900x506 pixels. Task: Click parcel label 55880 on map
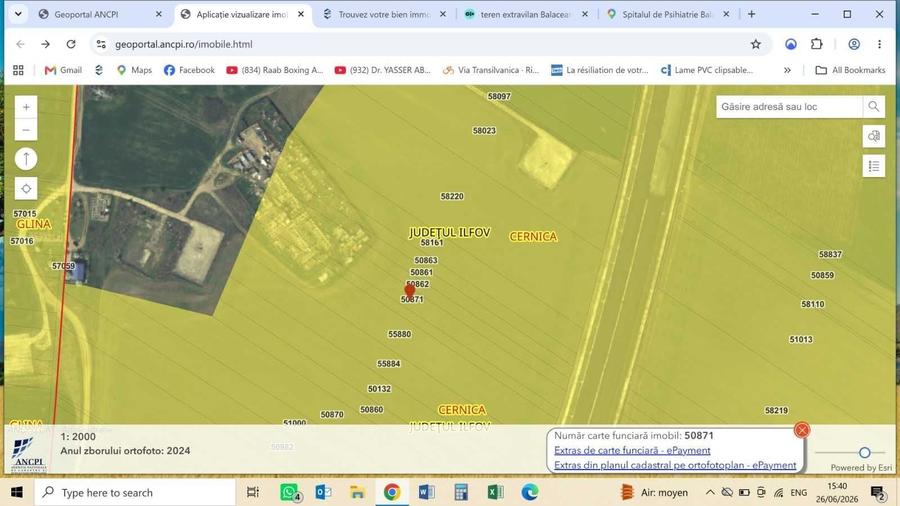(399, 334)
